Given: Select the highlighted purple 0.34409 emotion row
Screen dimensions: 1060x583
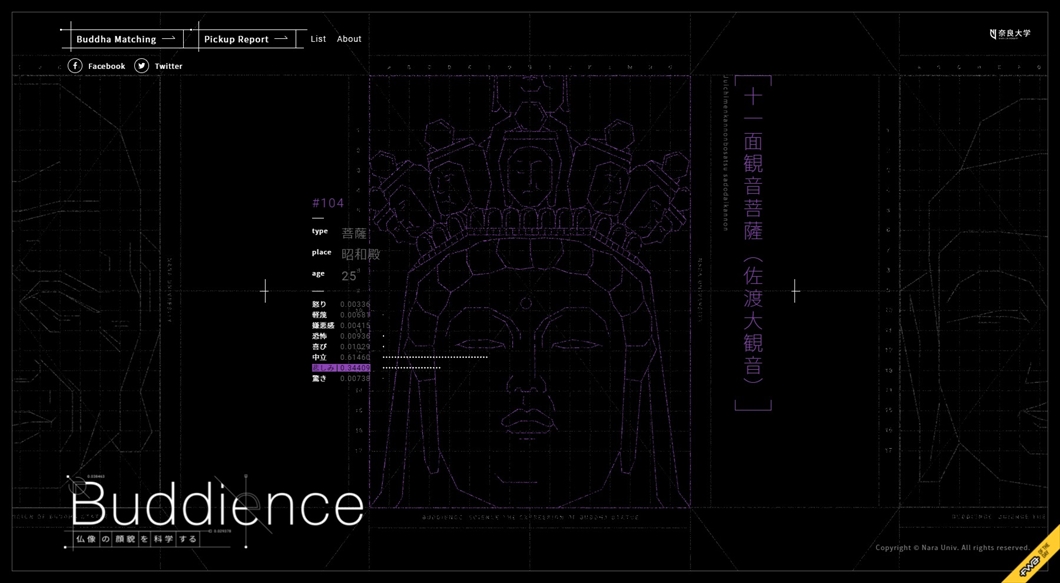Looking at the screenshot, I should coord(341,368).
